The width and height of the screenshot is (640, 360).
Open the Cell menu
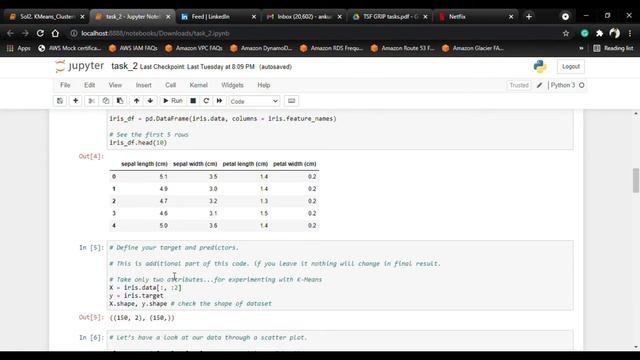pyautogui.click(x=171, y=85)
